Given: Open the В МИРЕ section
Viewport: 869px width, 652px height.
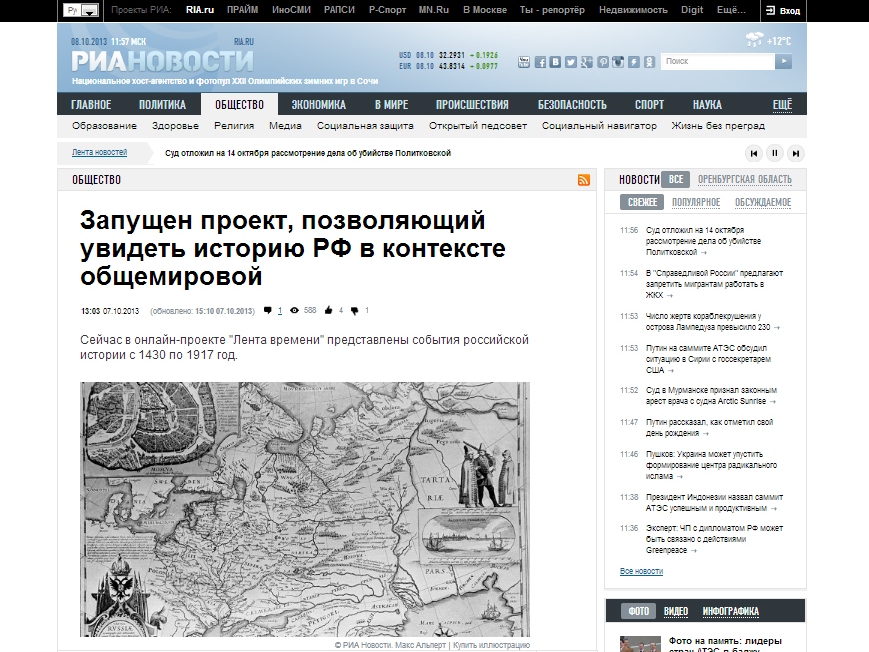Looking at the screenshot, I should 391,105.
